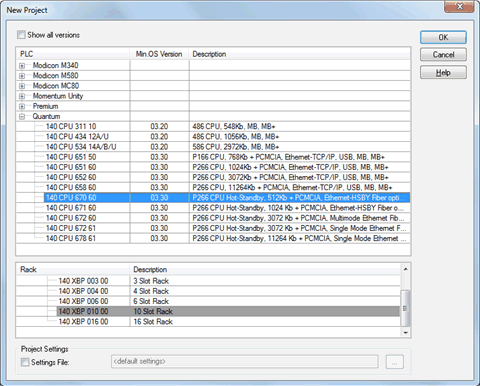Screen dimensions: 480x386
Task: Close the New Project dialog
Action: (459, 6)
